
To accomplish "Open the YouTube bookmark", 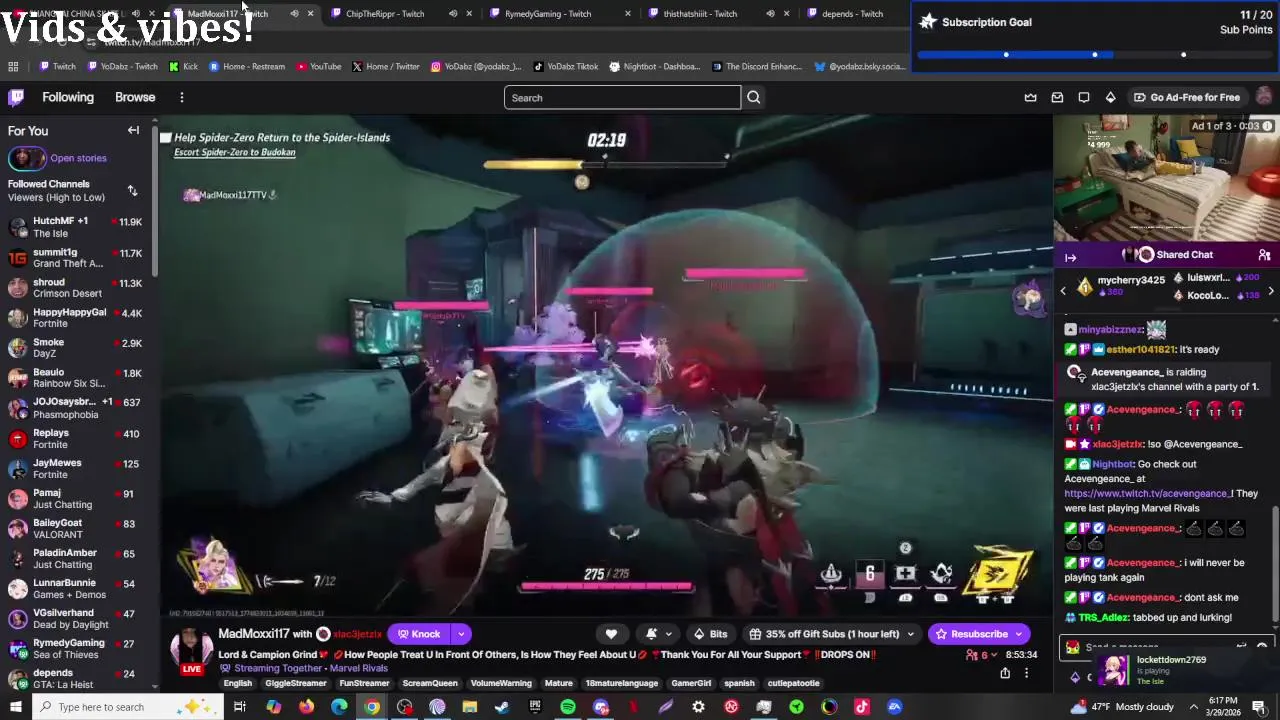I will 319,66.
